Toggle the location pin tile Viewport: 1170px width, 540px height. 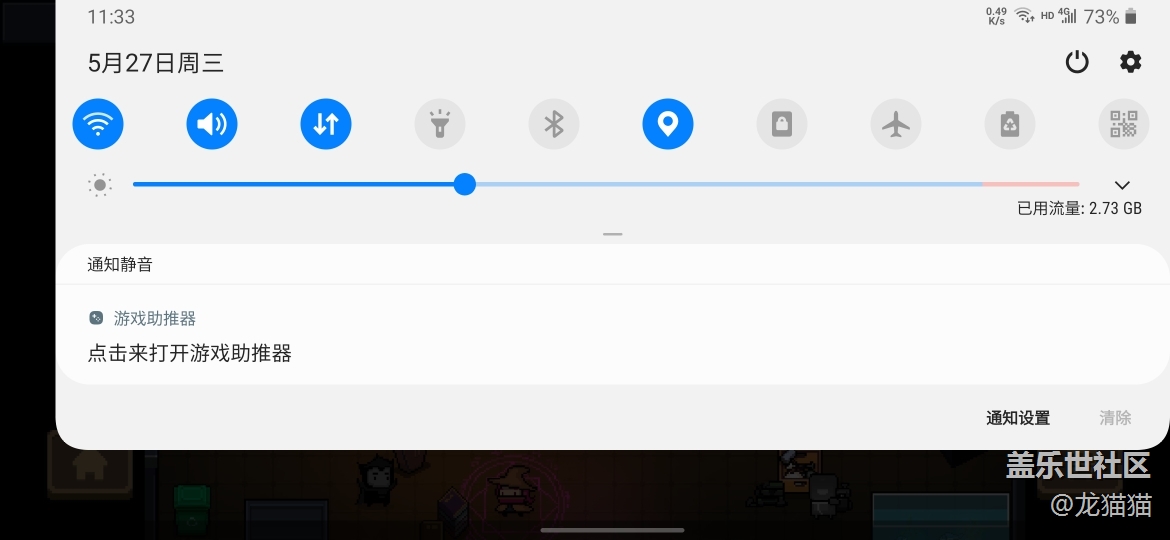(x=668, y=124)
